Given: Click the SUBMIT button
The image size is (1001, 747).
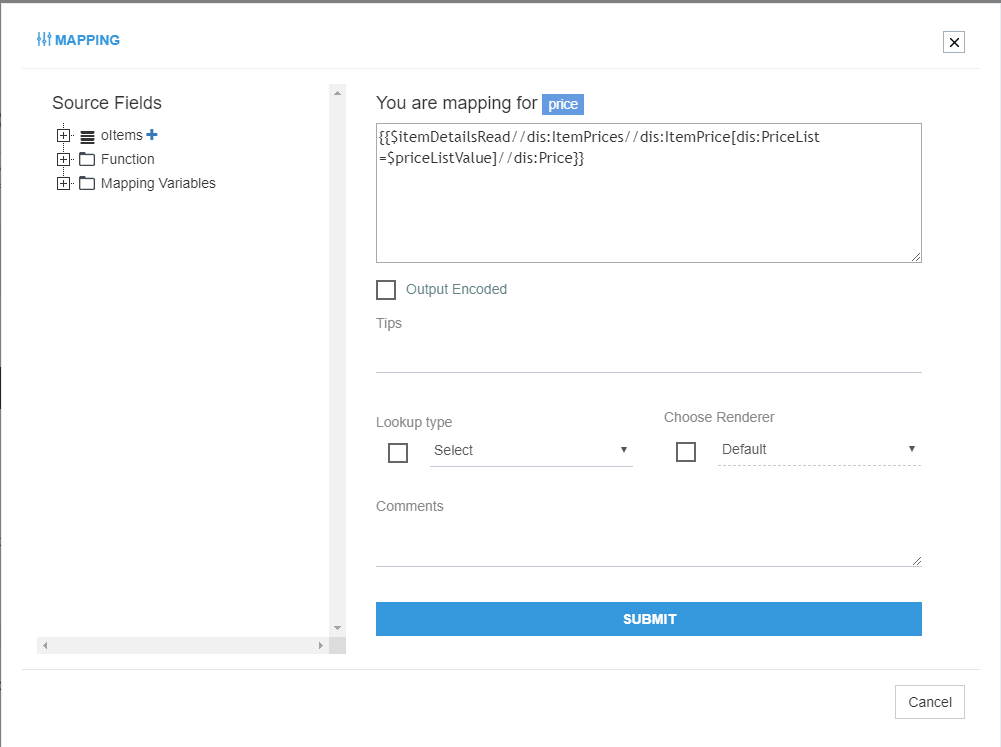Looking at the screenshot, I should coord(648,619).
